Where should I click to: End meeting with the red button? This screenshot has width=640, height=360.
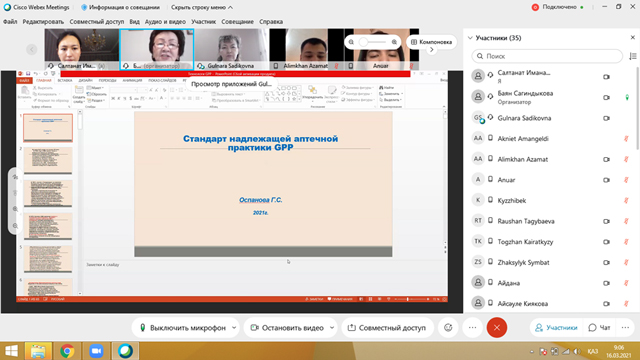click(x=497, y=328)
